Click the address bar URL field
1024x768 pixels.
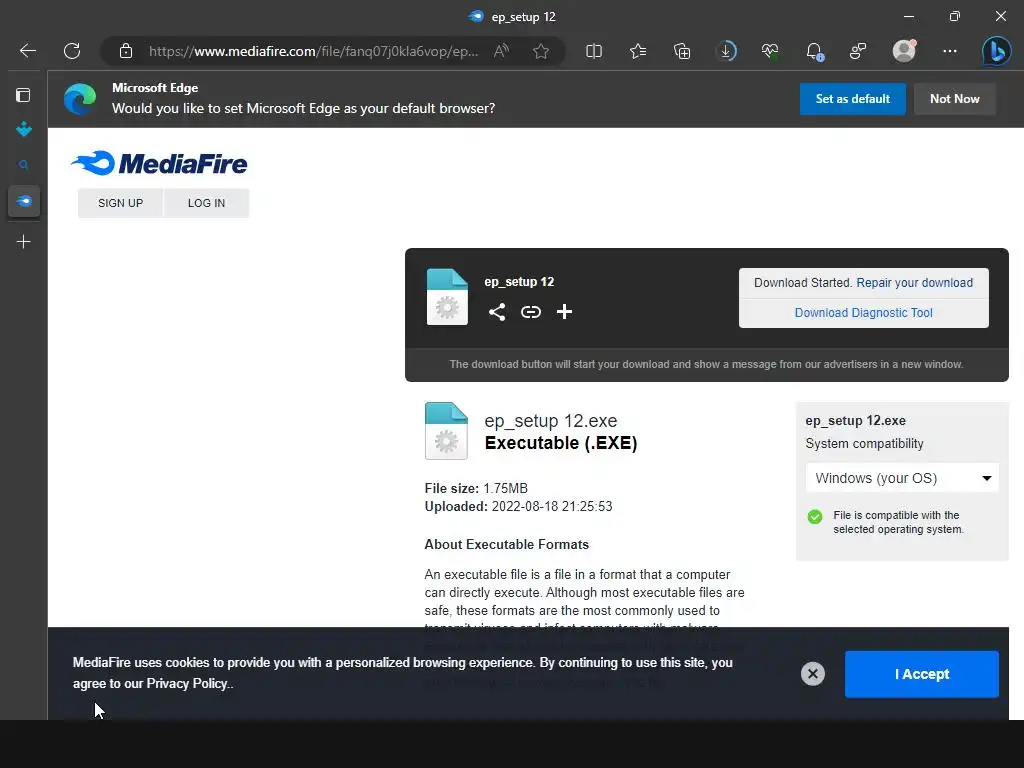click(313, 51)
